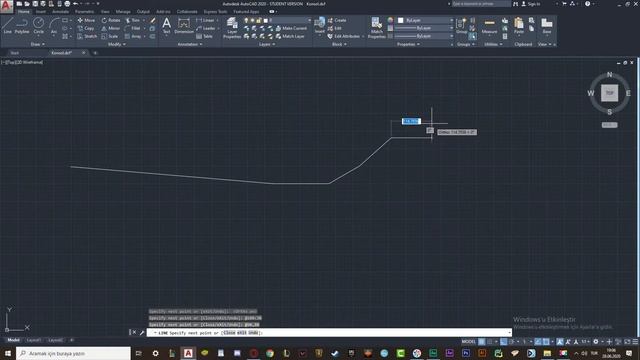
Task: Click the Linear dimension tool
Action: pyautogui.click(x=205, y=20)
